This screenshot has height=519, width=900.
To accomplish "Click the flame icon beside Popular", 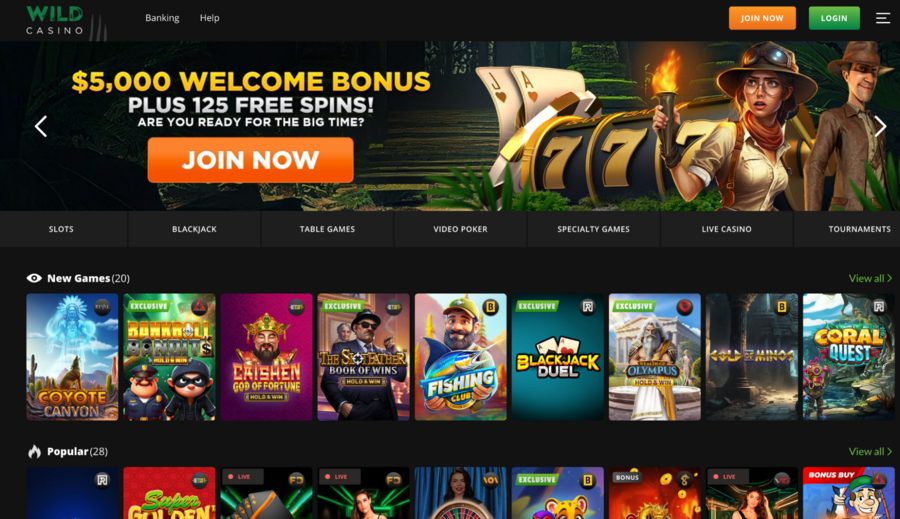I will click(34, 451).
